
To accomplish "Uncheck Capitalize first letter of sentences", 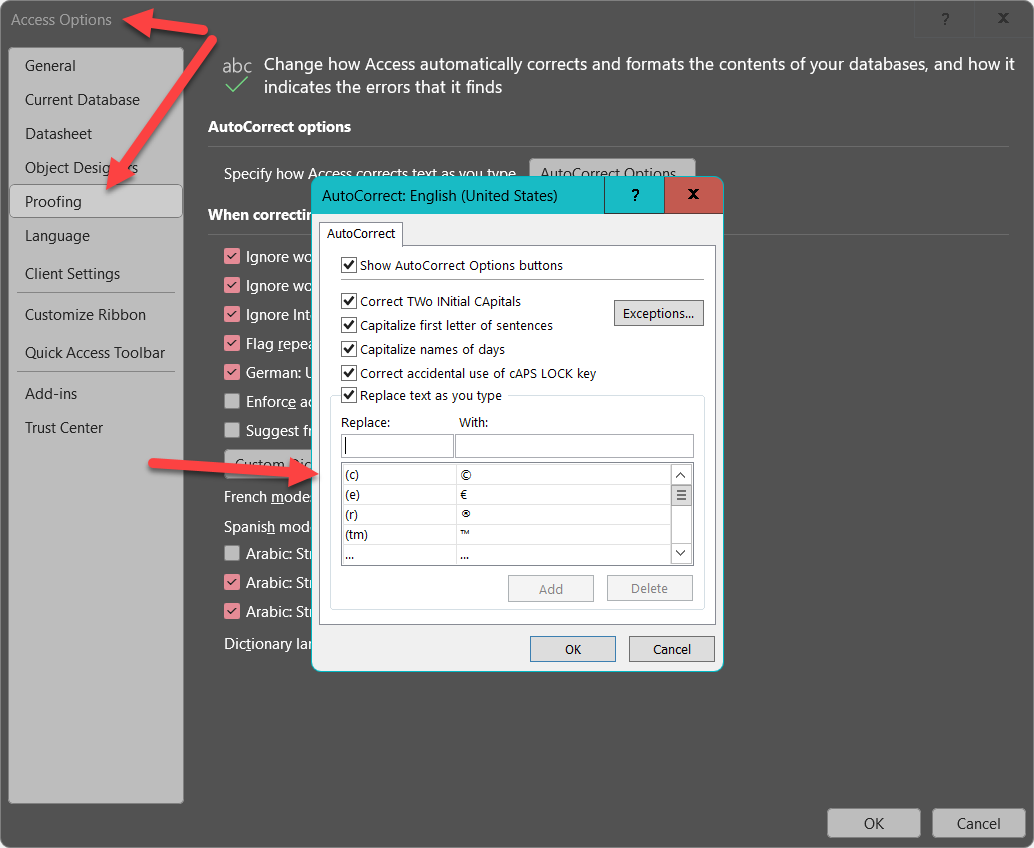I will pos(349,325).
